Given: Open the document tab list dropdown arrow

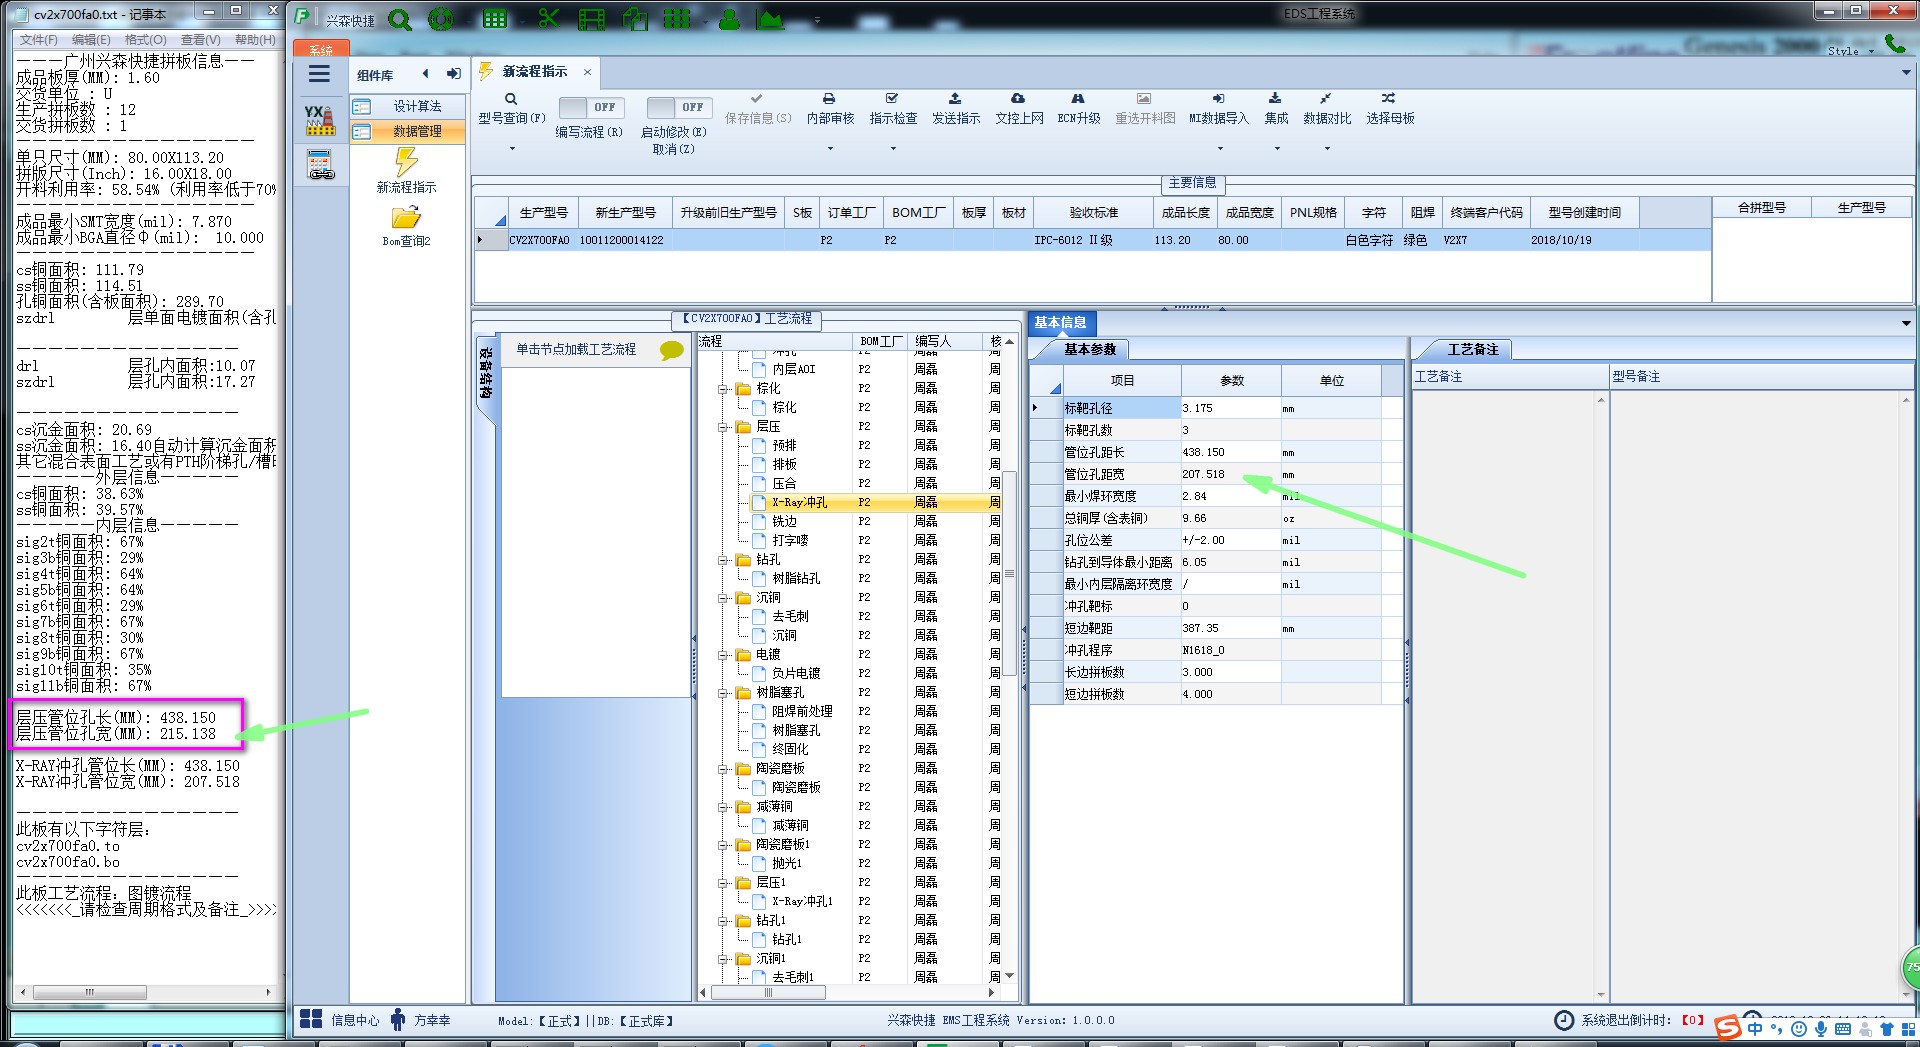Looking at the screenshot, I should coord(1906,73).
